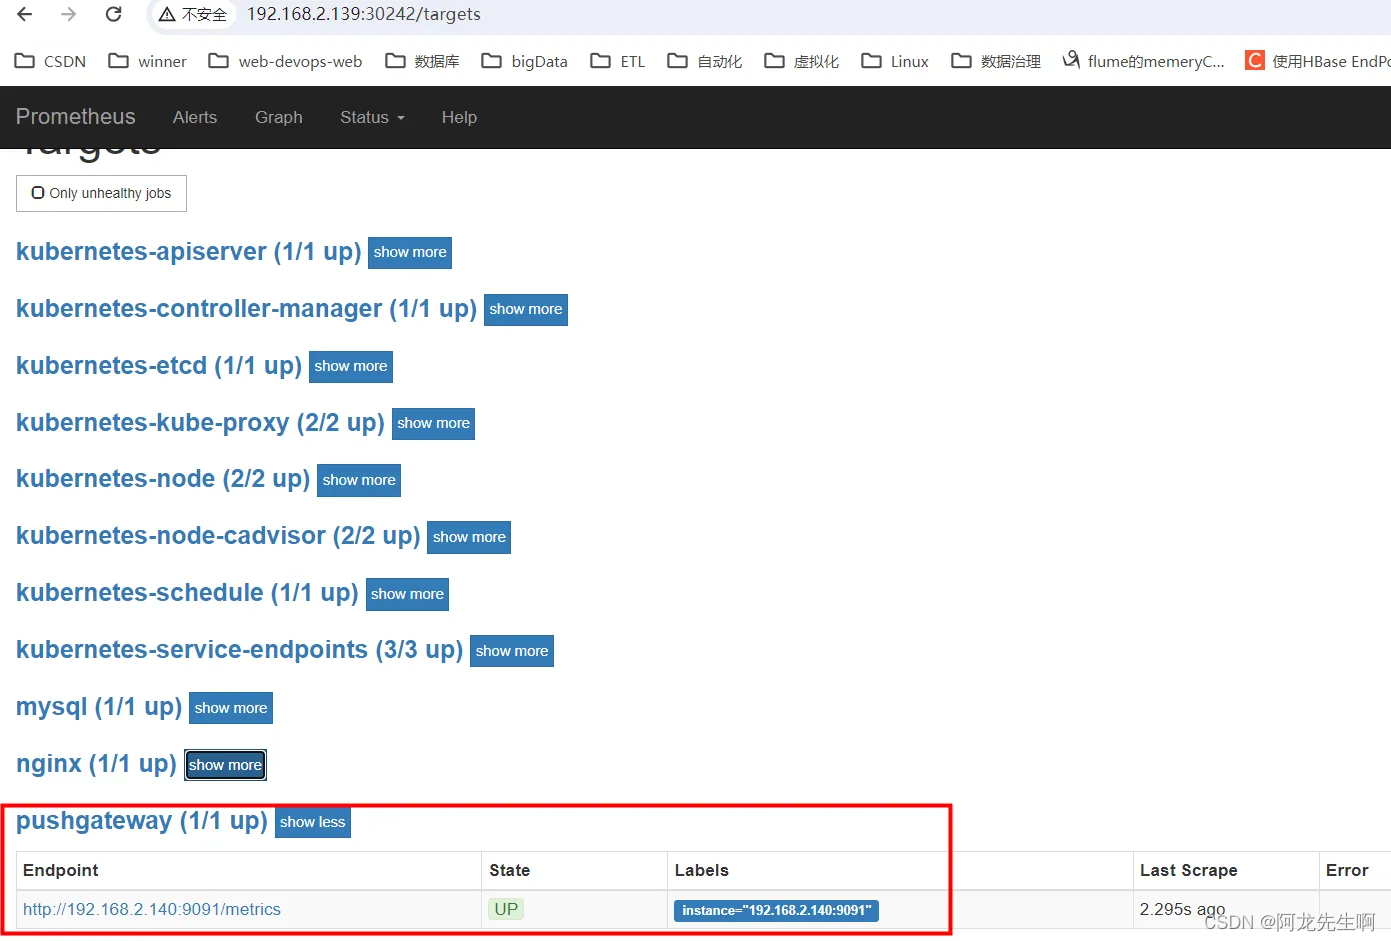
Task: Click pushgateway job heading
Action: coord(142,821)
